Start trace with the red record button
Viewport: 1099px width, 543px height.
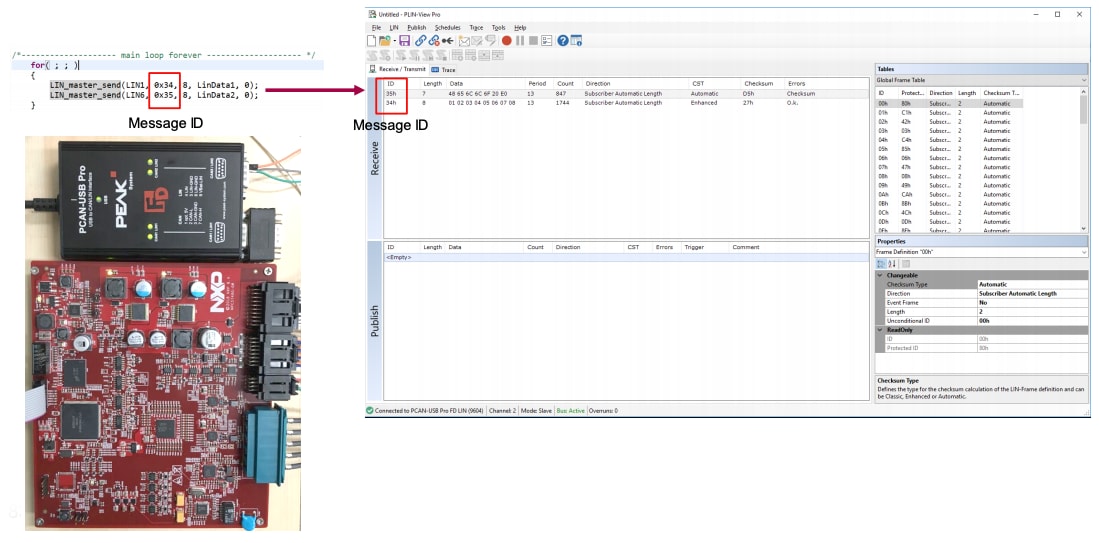pyautogui.click(x=507, y=41)
